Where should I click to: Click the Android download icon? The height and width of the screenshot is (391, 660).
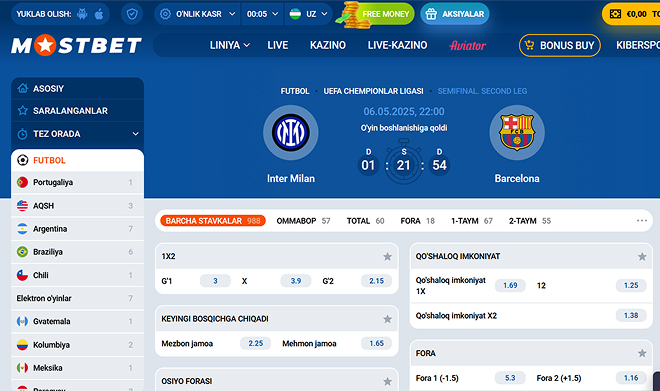pyautogui.click(x=82, y=14)
